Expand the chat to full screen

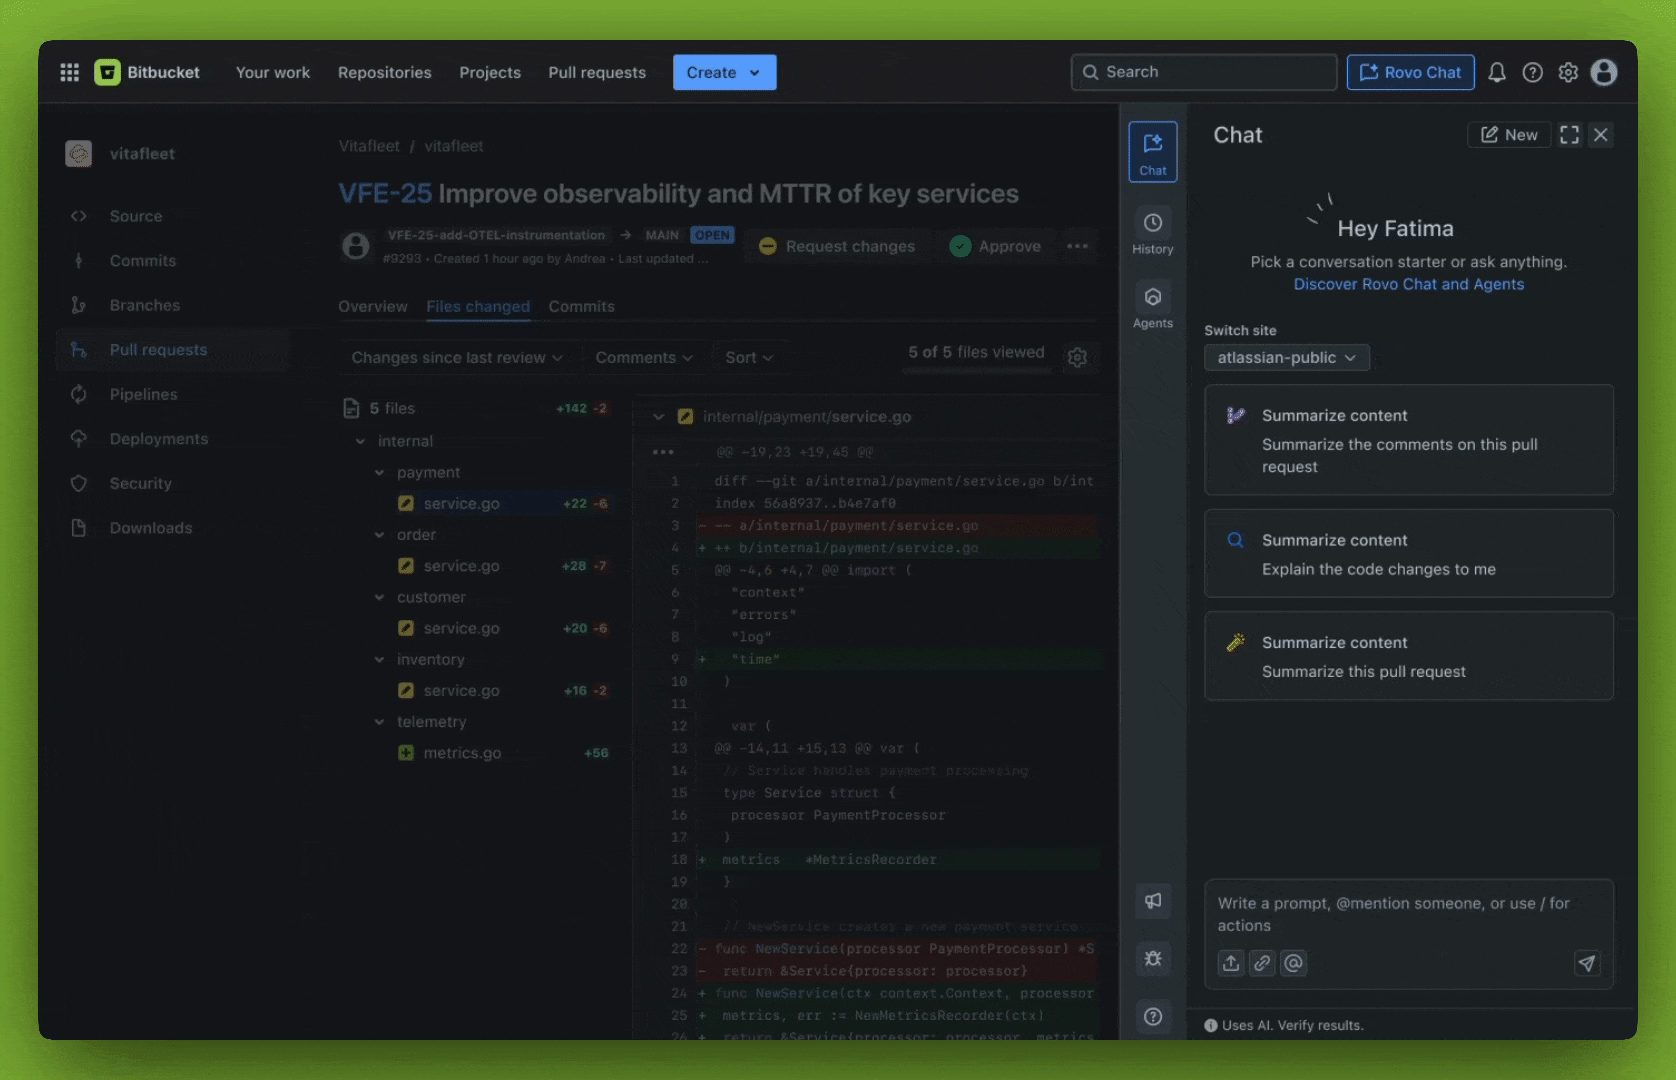1569,135
